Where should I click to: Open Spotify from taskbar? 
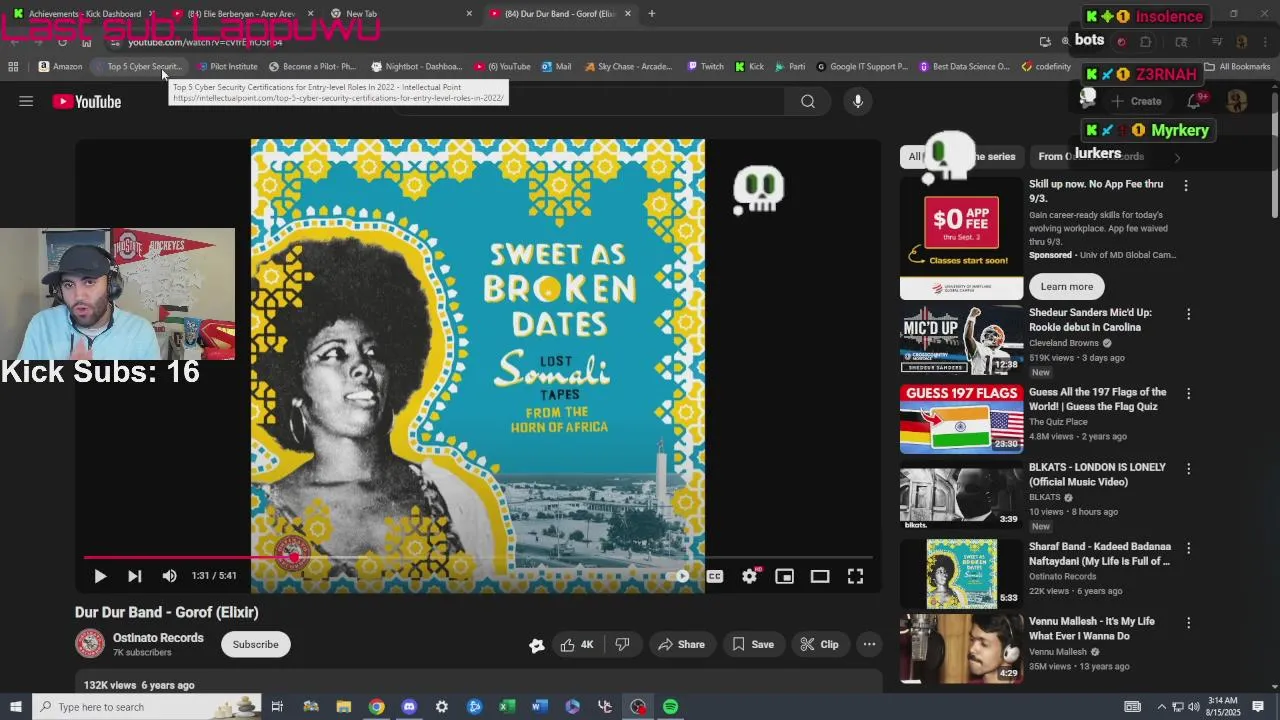tap(671, 707)
